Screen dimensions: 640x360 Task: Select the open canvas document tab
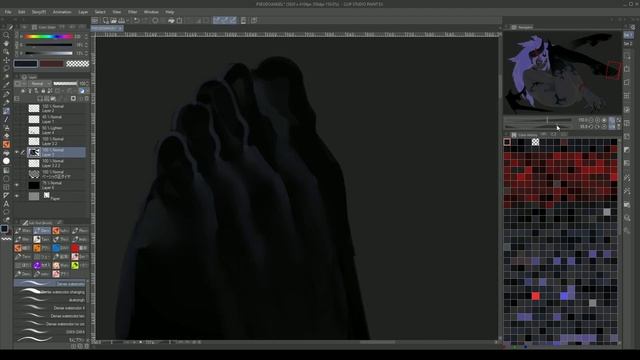pyautogui.click(x=107, y=29)
